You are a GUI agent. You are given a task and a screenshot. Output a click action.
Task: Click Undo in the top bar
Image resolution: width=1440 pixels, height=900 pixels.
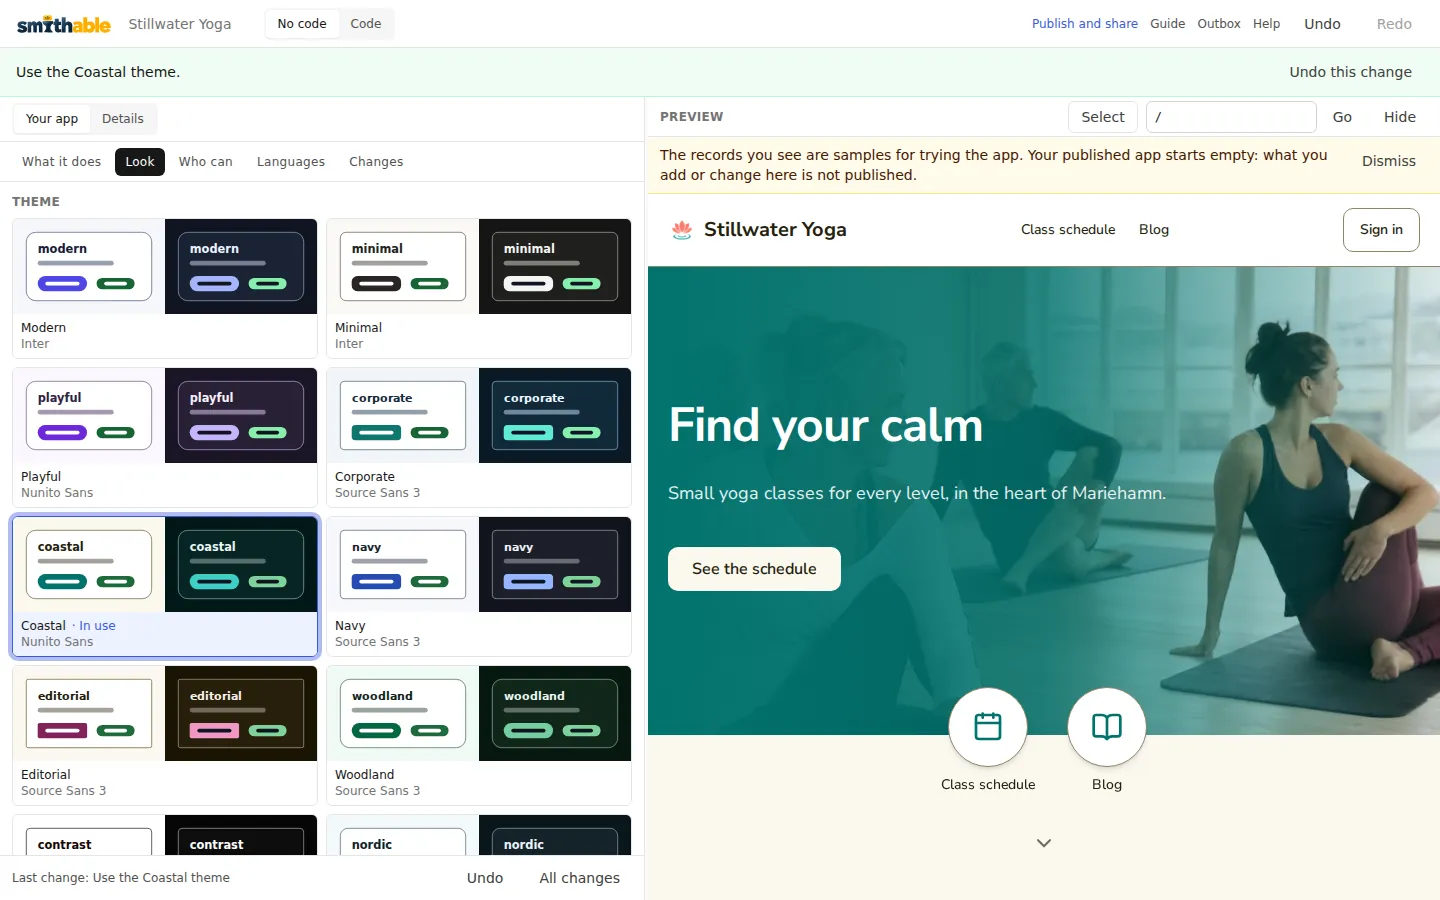(1322, 24)
